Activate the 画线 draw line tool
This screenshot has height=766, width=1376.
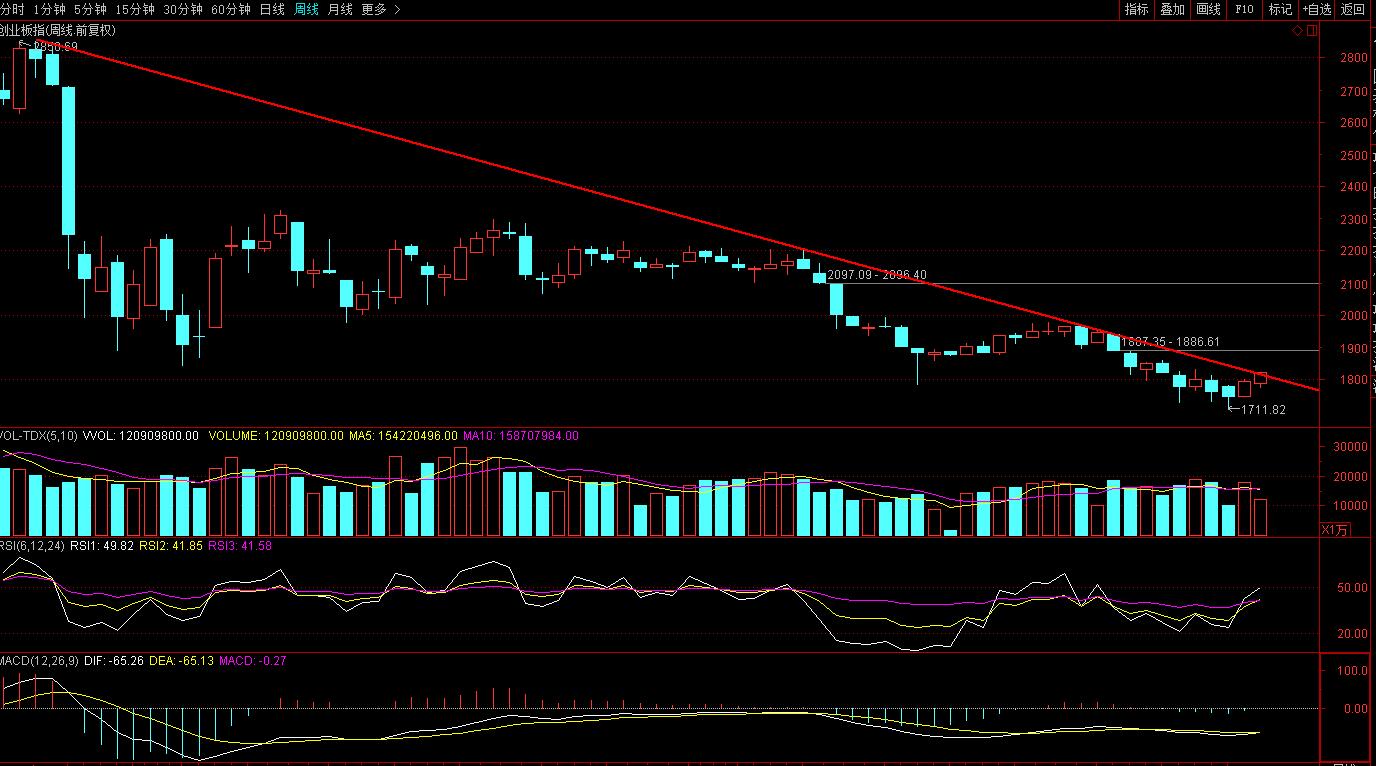coord(1208,9)
